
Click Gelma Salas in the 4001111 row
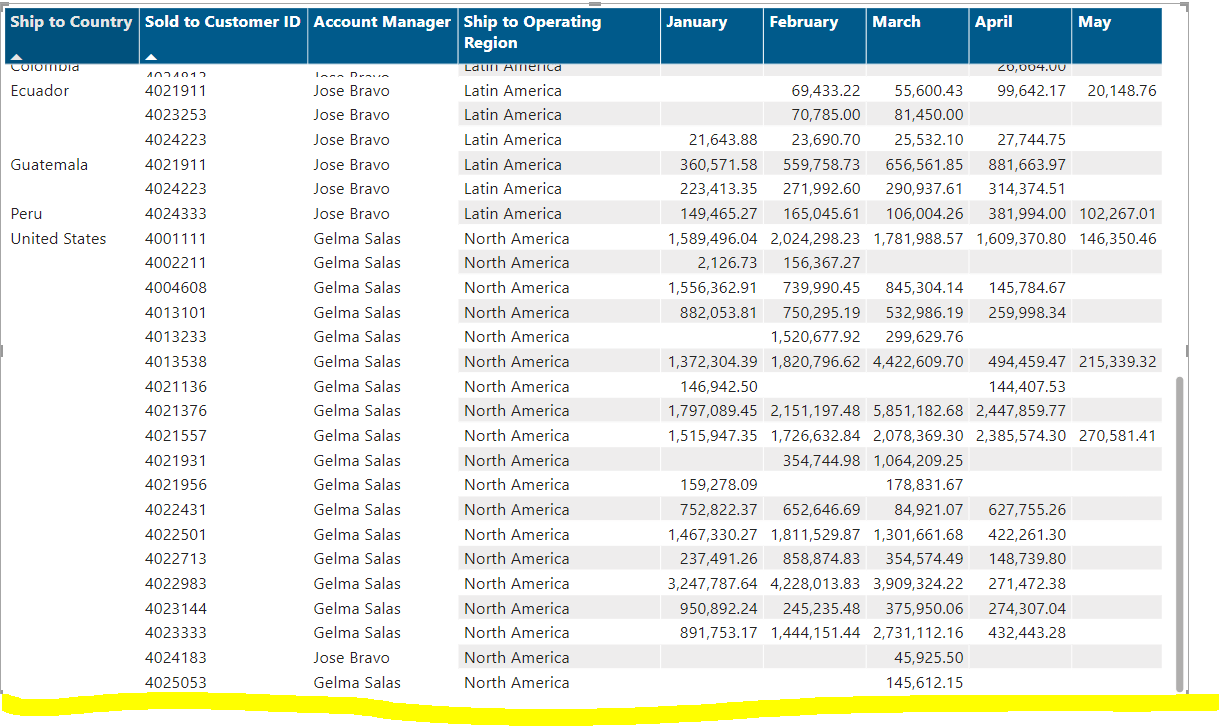click(357, 239)
